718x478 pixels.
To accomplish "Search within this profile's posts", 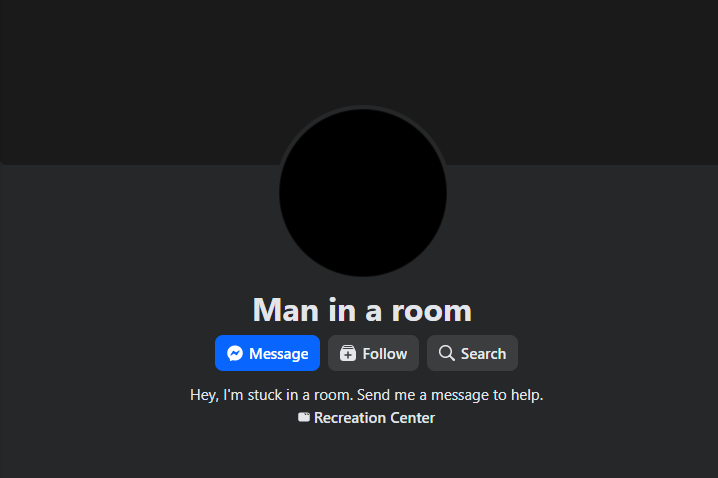I will pos(472,353).
